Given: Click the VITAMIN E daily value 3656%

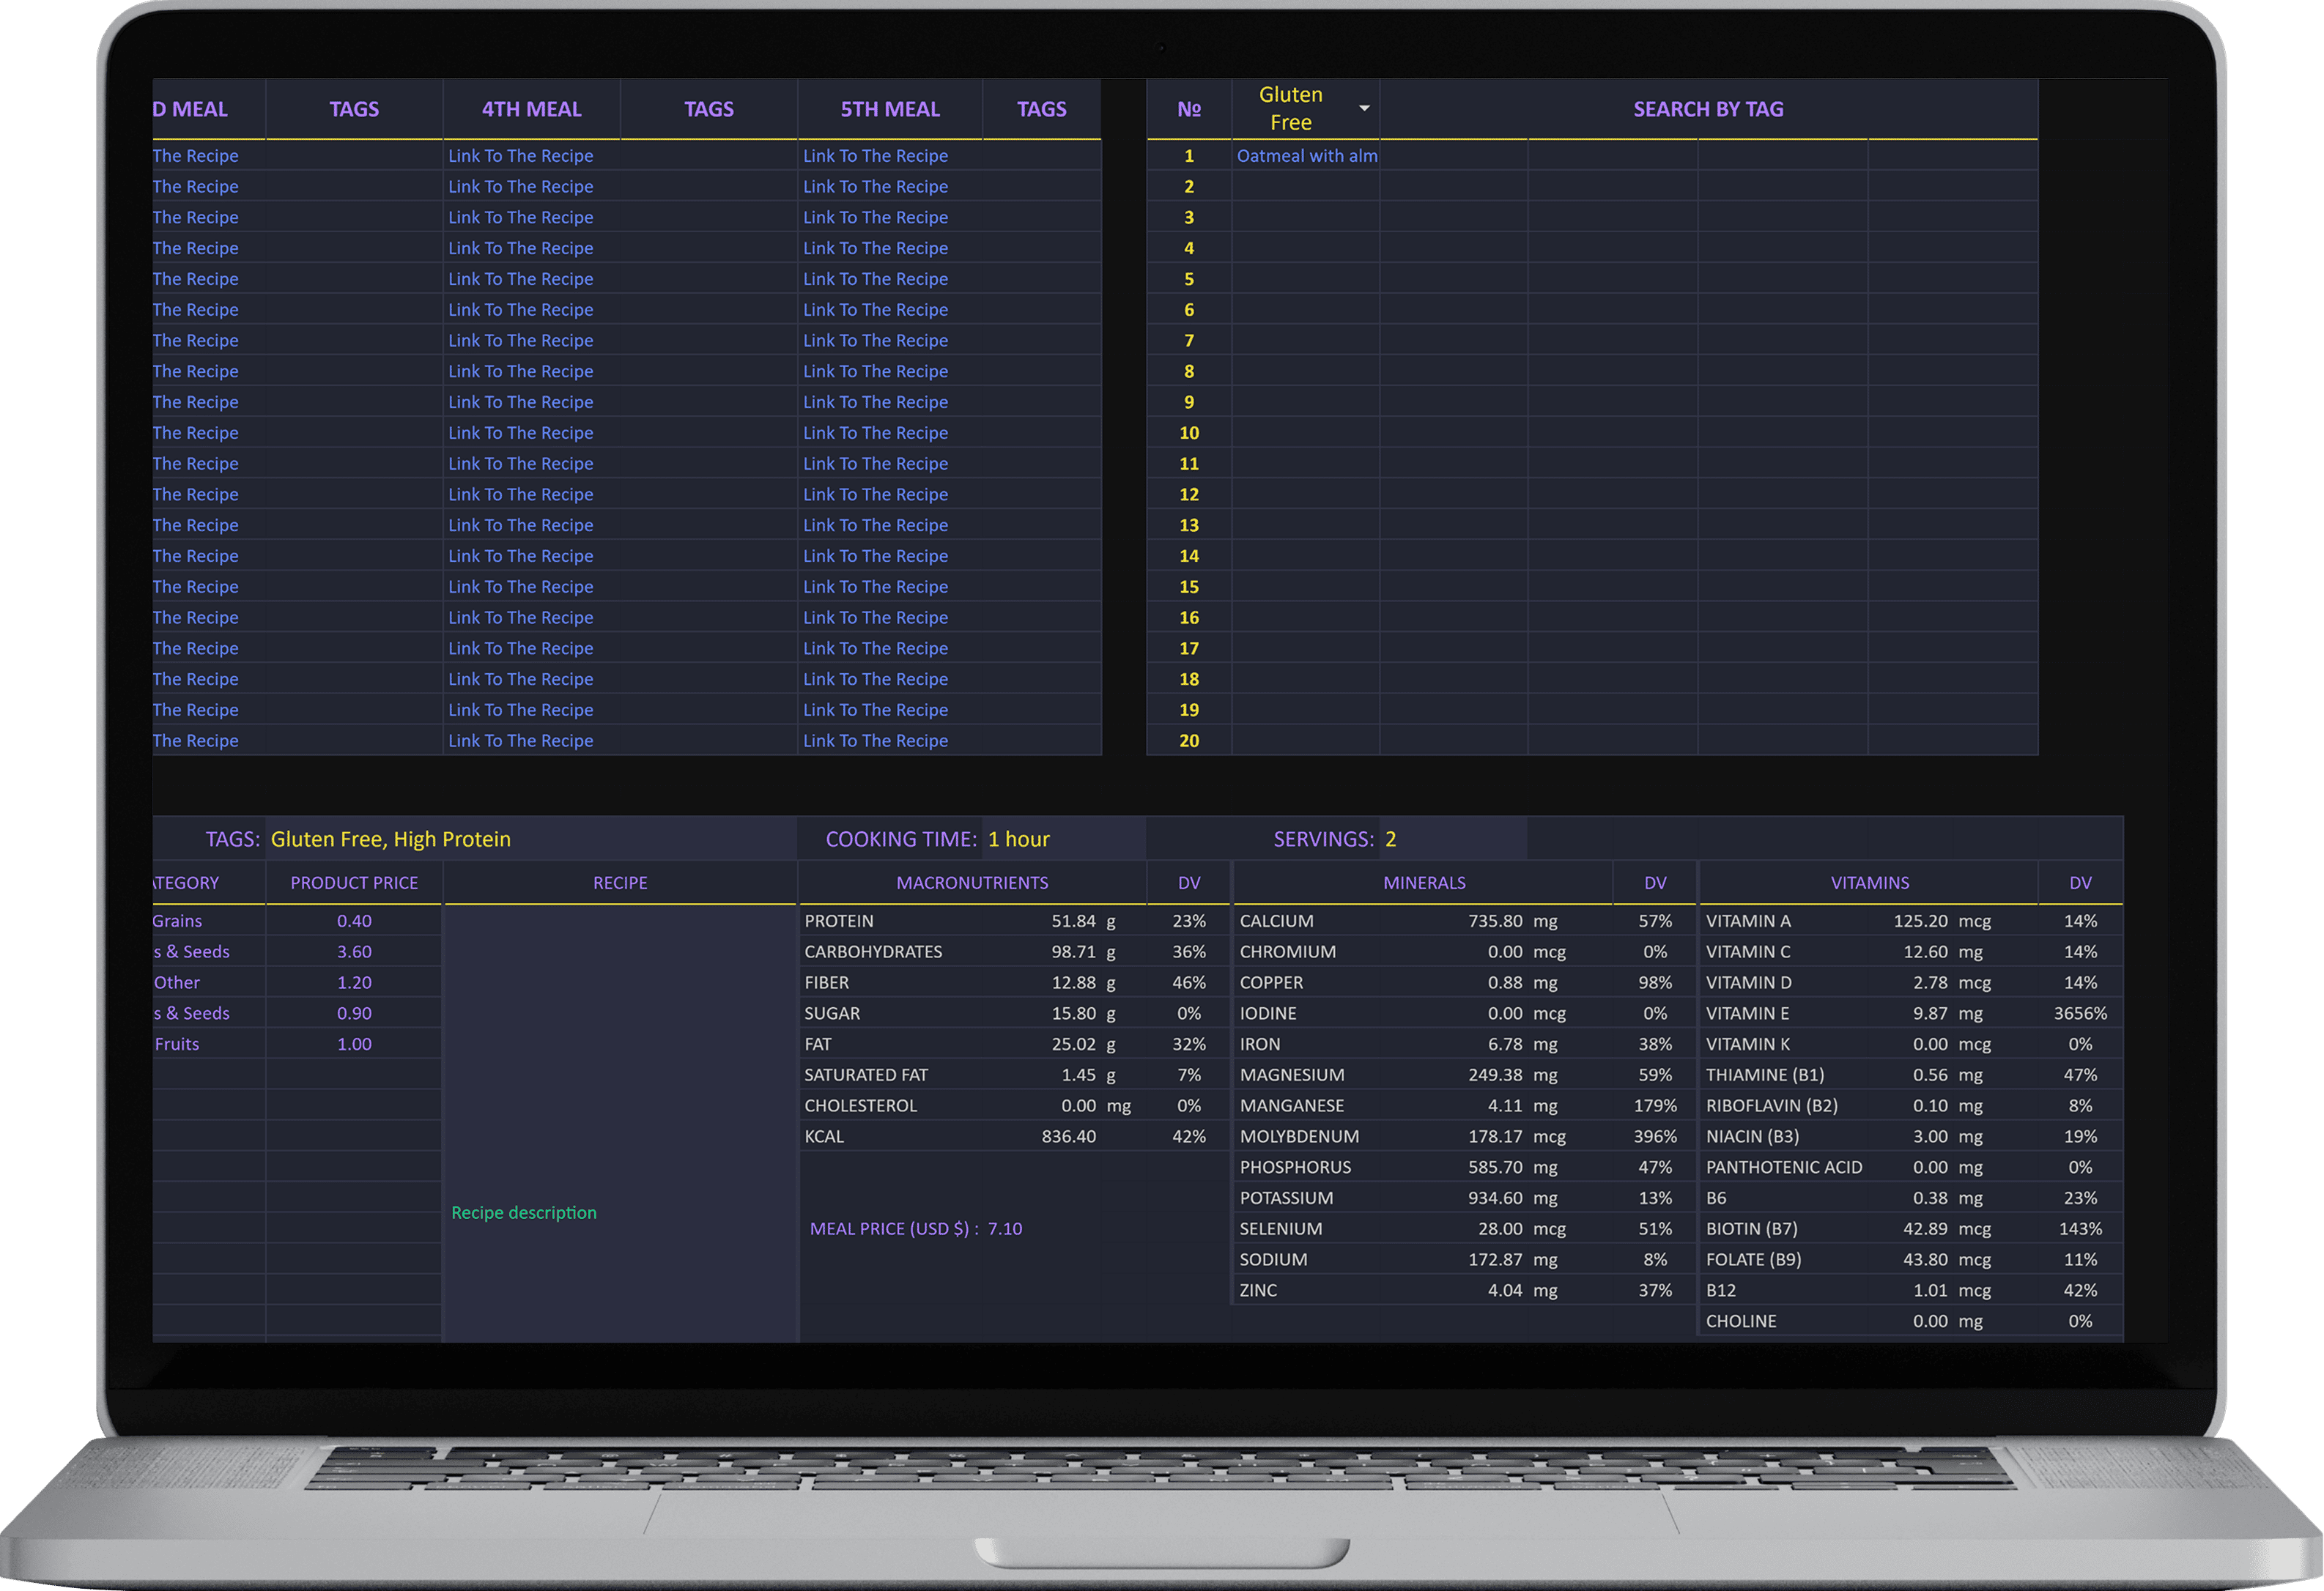Looking at the screenshot, I should coord(2079,1013).
